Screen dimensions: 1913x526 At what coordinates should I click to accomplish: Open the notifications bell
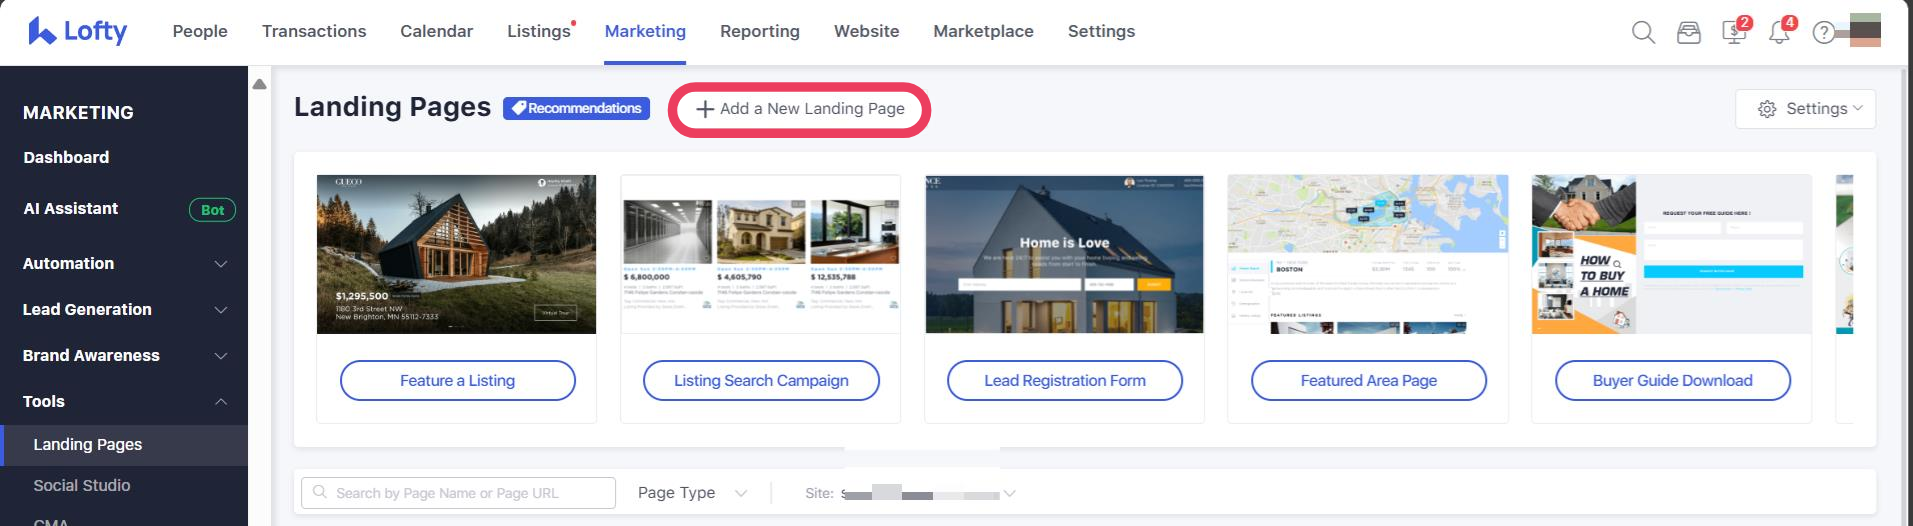[1779, 32]
